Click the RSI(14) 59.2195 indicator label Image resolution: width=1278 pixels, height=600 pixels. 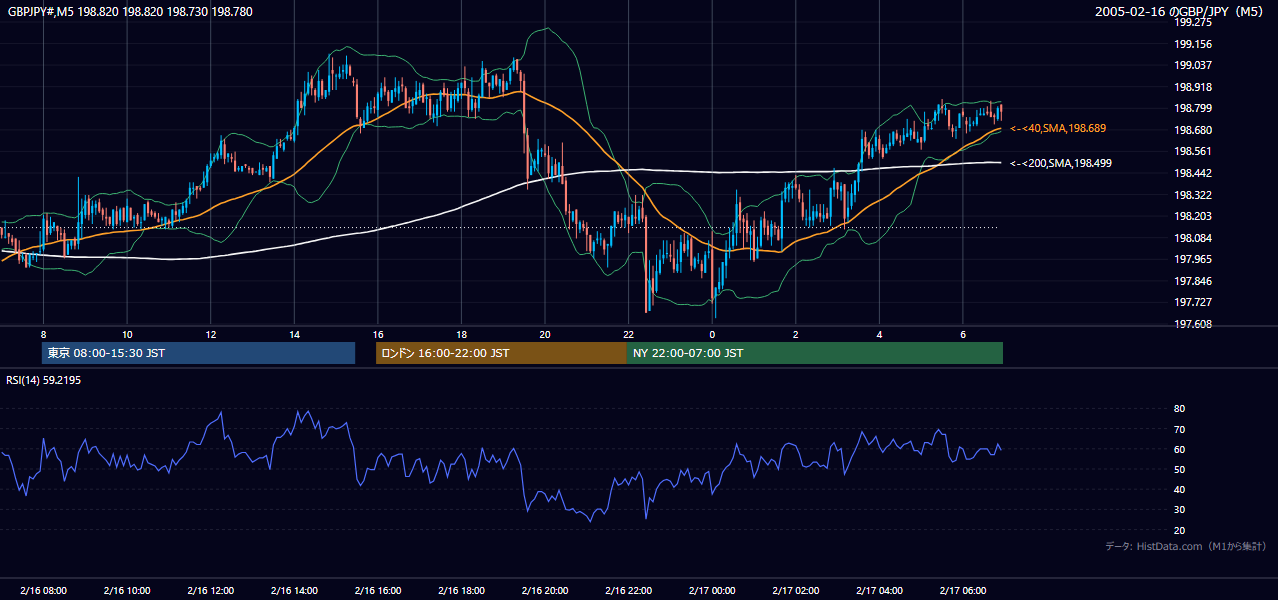click(44, 380)
